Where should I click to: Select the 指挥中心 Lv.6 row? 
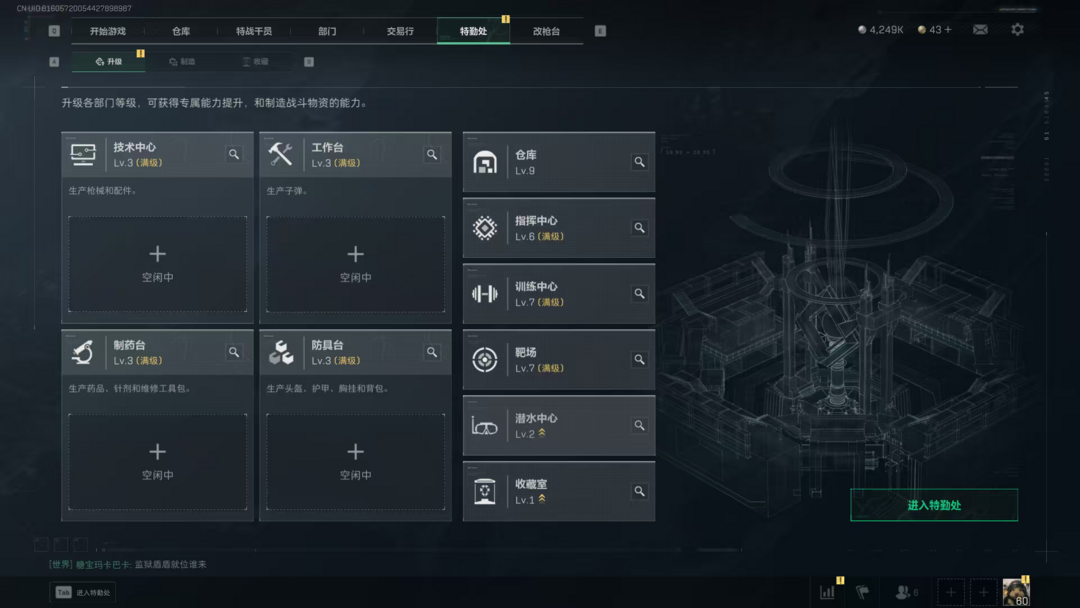pyautogui.click(x=559, y=228)
